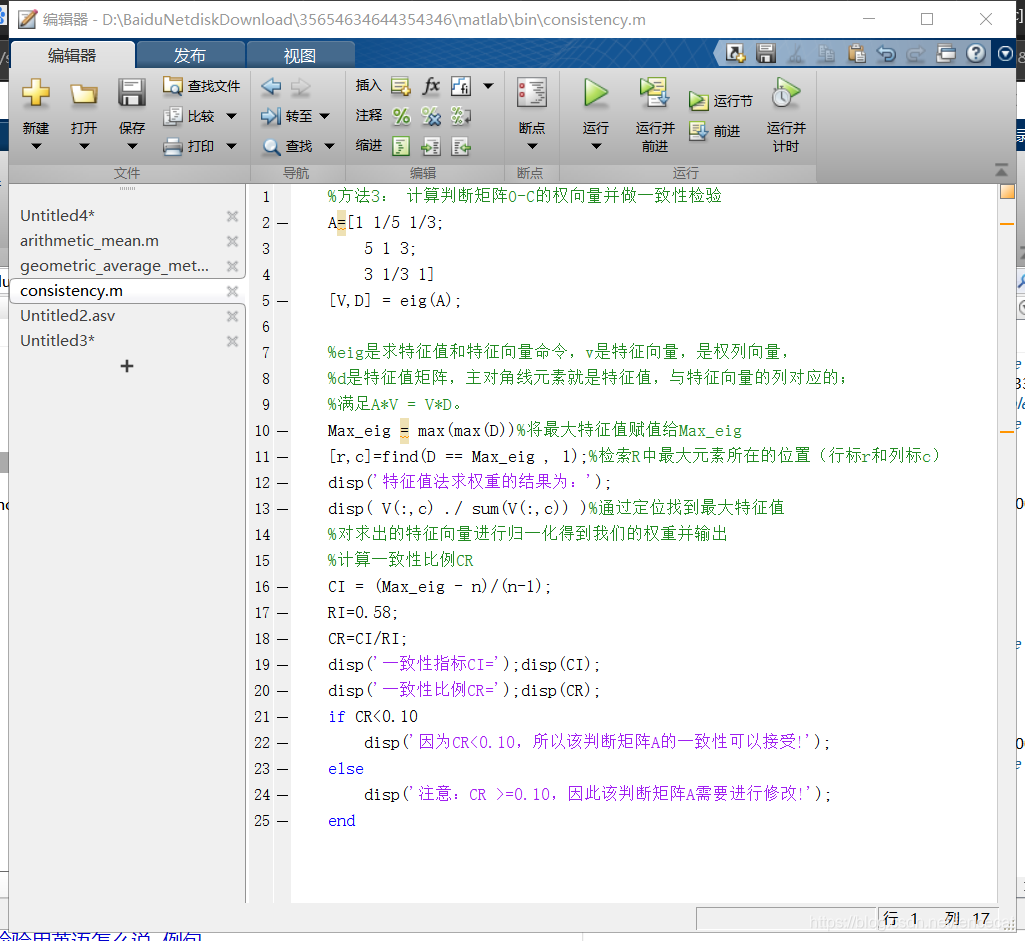Click the quick access switch windows icon

click(x=946, y=54)
